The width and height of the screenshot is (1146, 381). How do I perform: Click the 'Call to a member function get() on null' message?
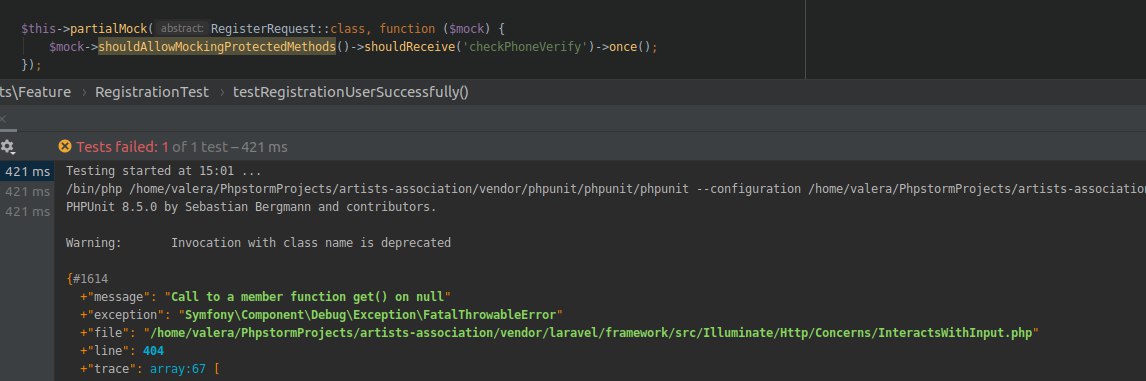point(308,297)
